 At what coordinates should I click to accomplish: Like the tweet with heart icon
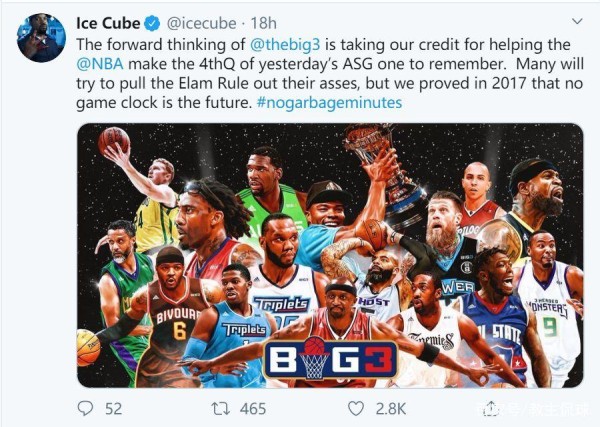click(x=355, y=409)
